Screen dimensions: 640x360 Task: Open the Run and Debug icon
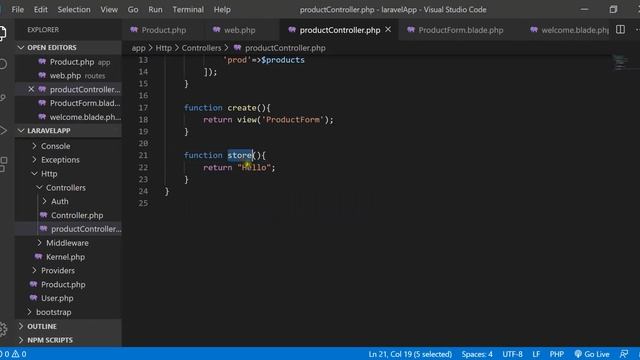tap(3, 131)
